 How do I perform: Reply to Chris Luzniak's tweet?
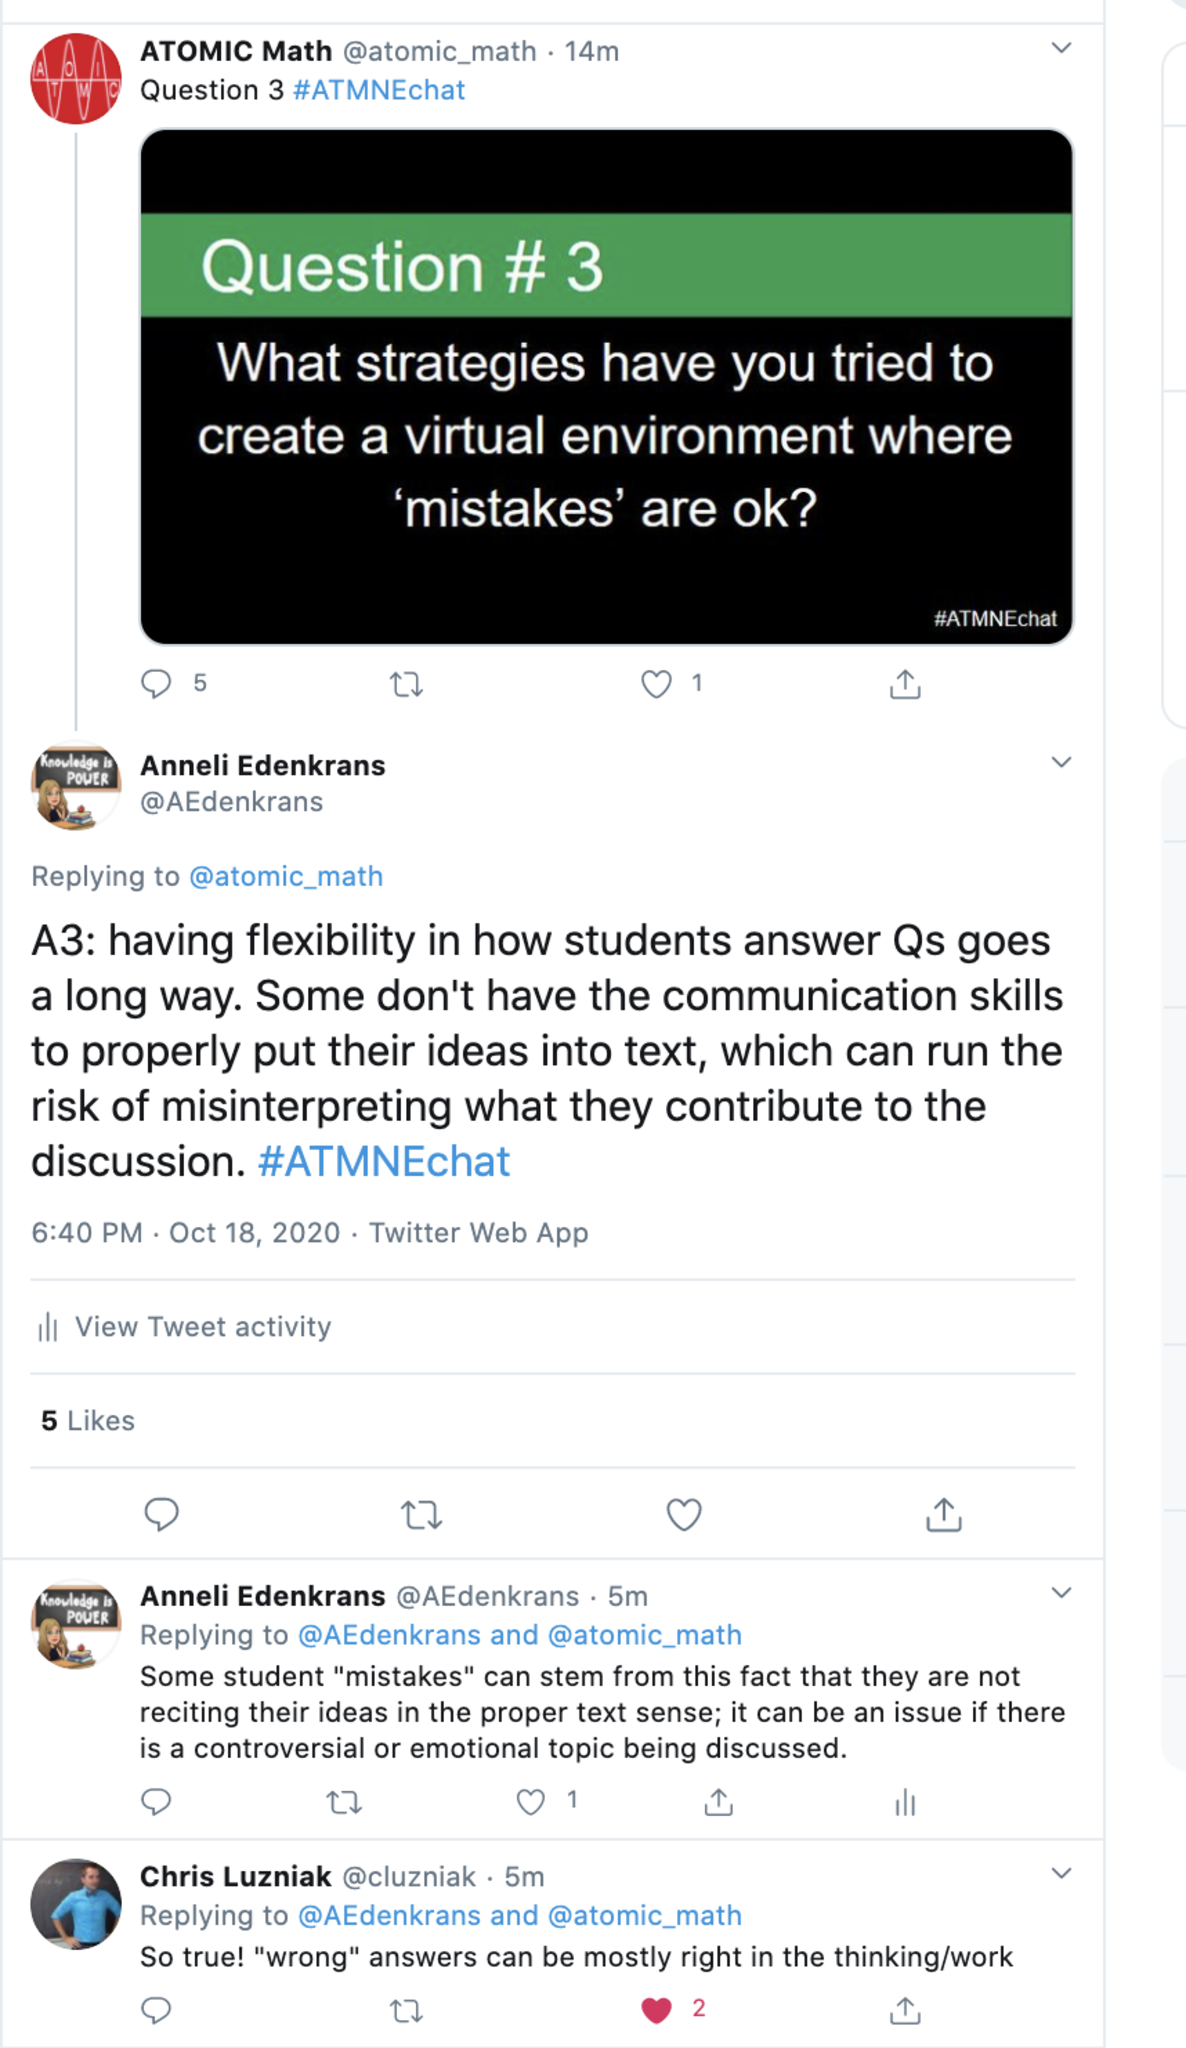156,2010
